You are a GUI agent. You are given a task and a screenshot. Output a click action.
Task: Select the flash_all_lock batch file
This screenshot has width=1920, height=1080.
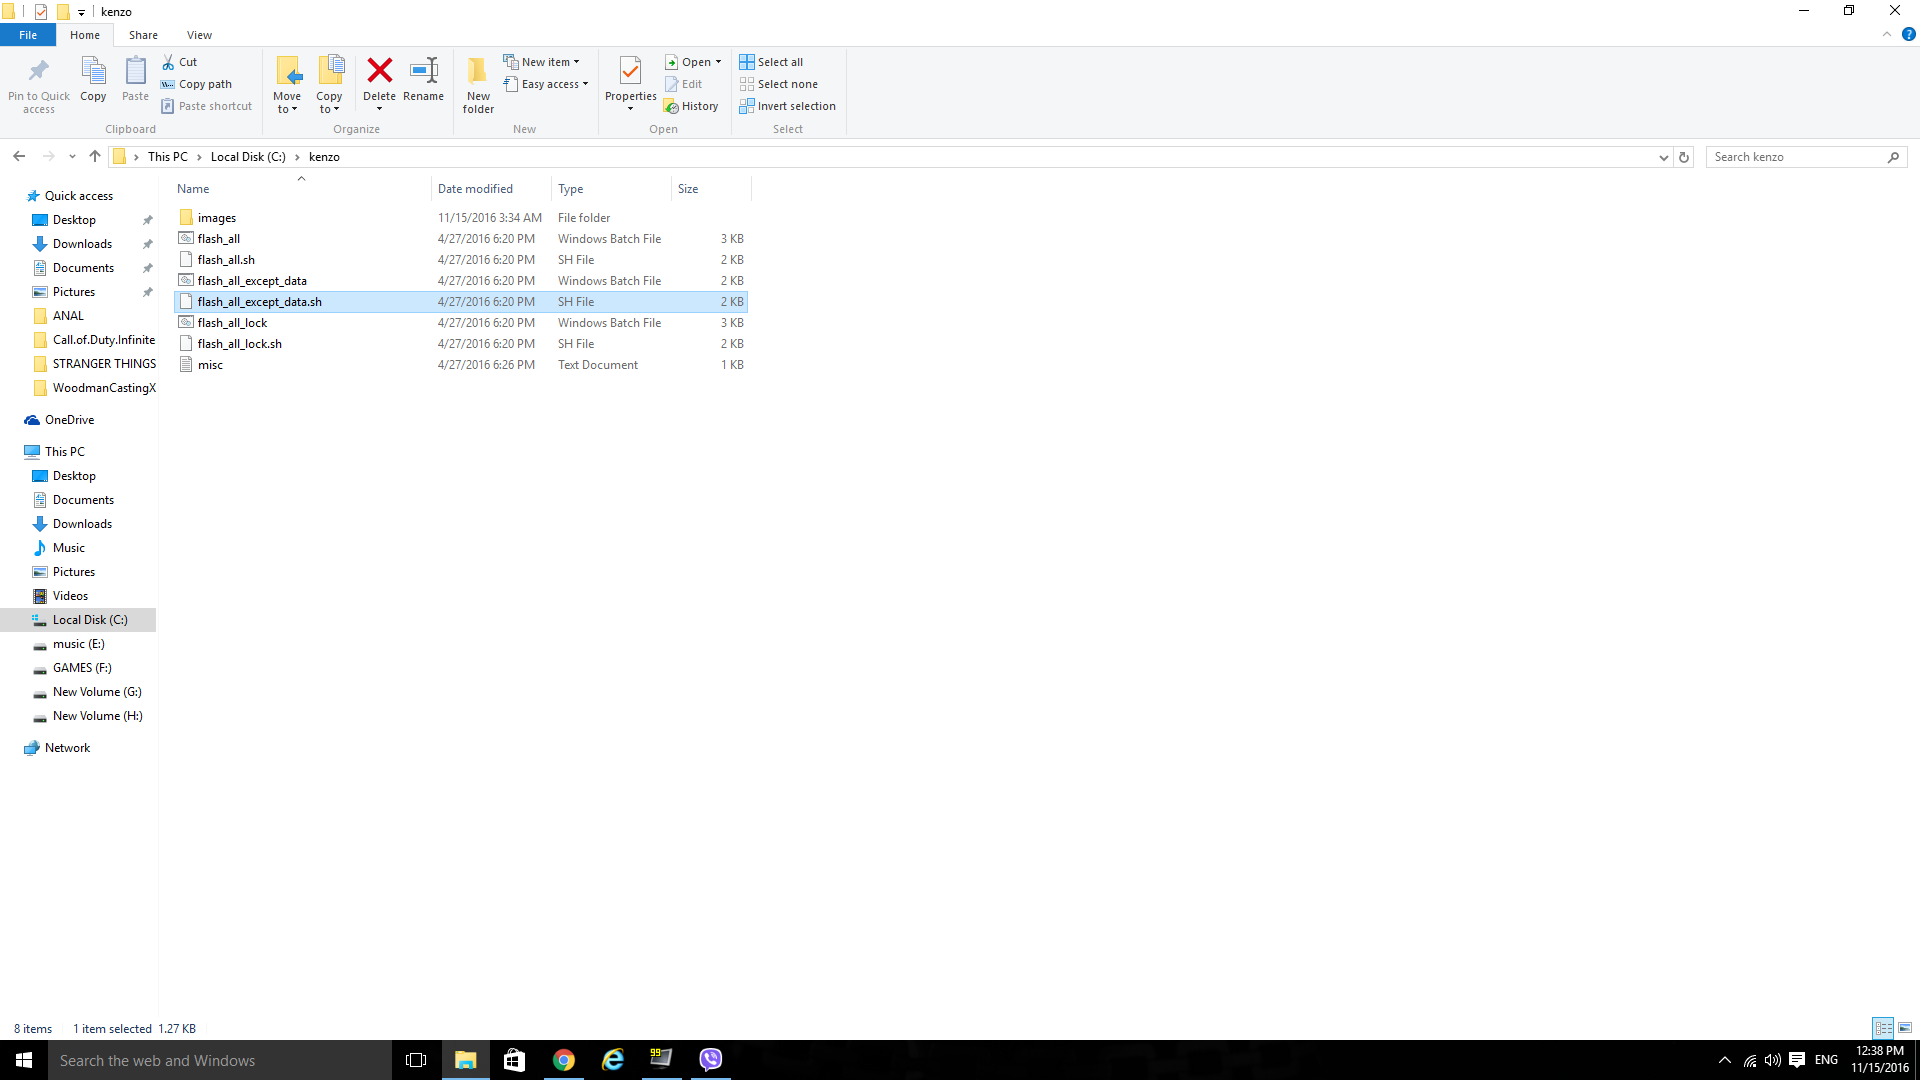(x=232, y=323)
